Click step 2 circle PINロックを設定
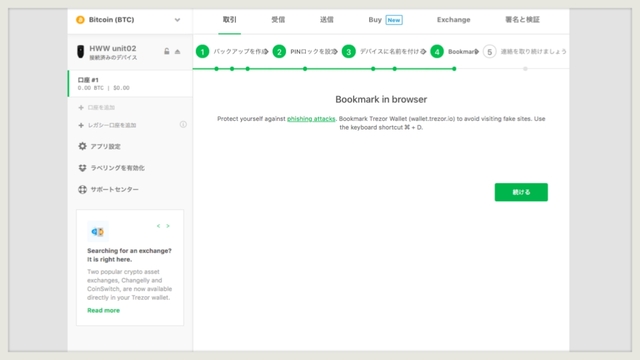This screenshot has height=360, width=640. pyautogui.click(x=279, y=52)
